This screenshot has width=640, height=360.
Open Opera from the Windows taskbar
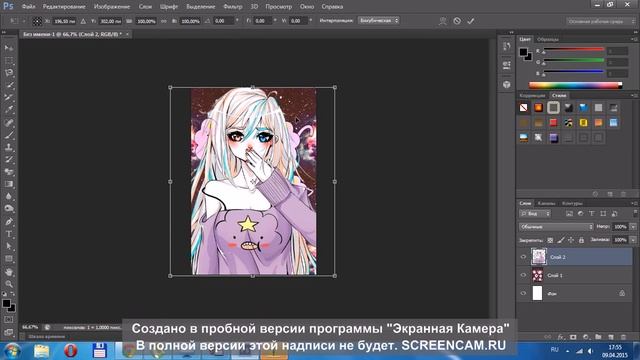(71, 350)
